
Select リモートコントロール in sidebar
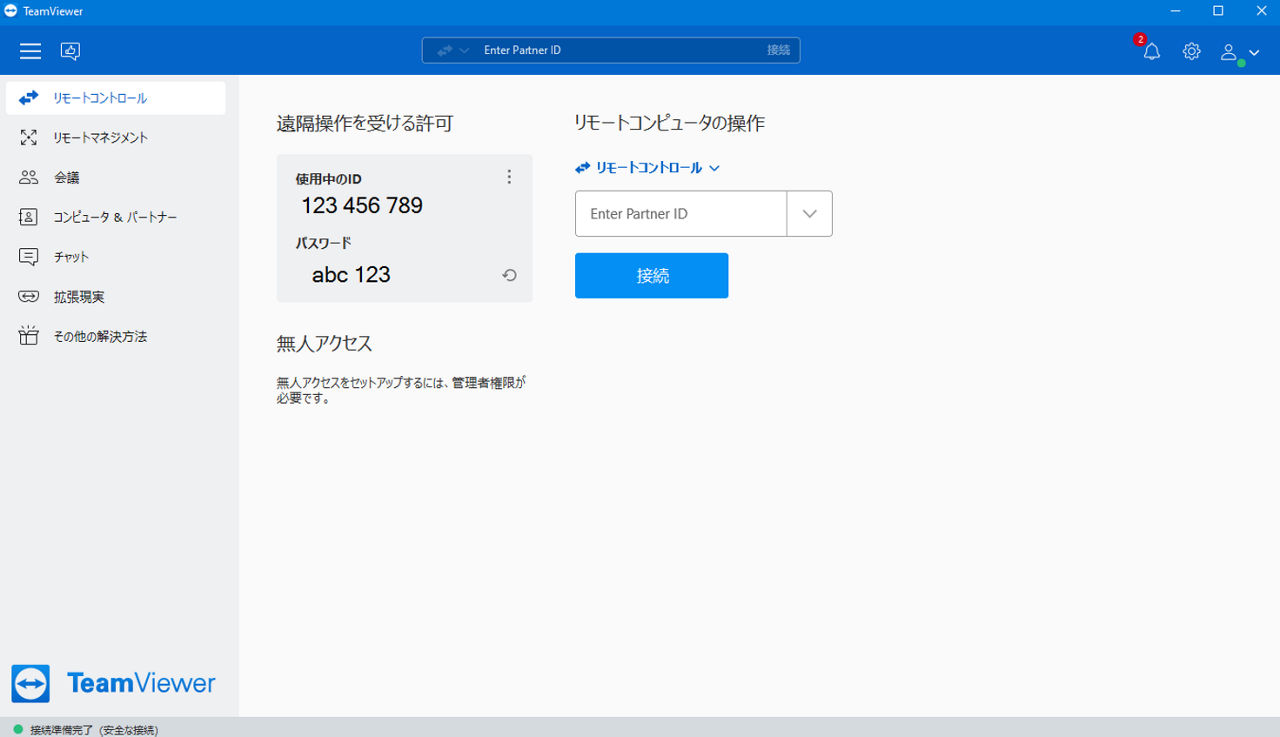pos(115,98)
